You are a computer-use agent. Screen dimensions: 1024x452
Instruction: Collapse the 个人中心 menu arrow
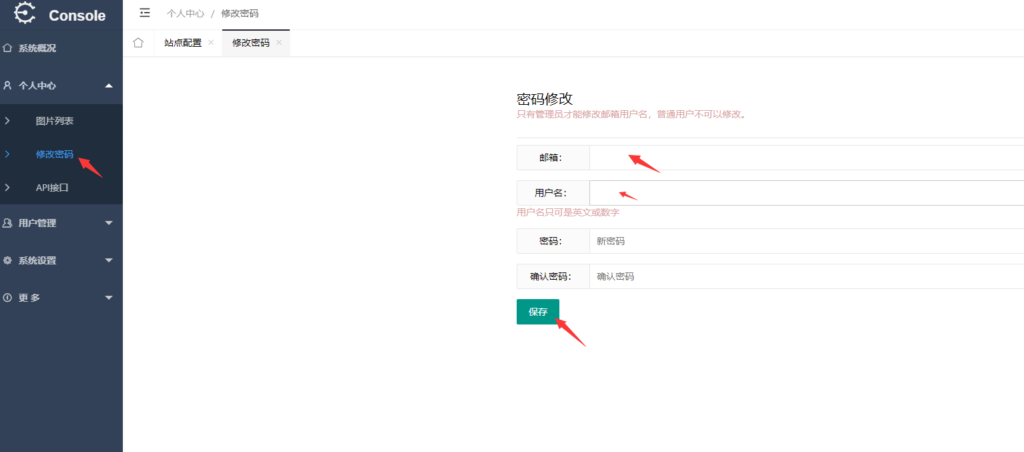pyautogui.click(x=108, y=86)
